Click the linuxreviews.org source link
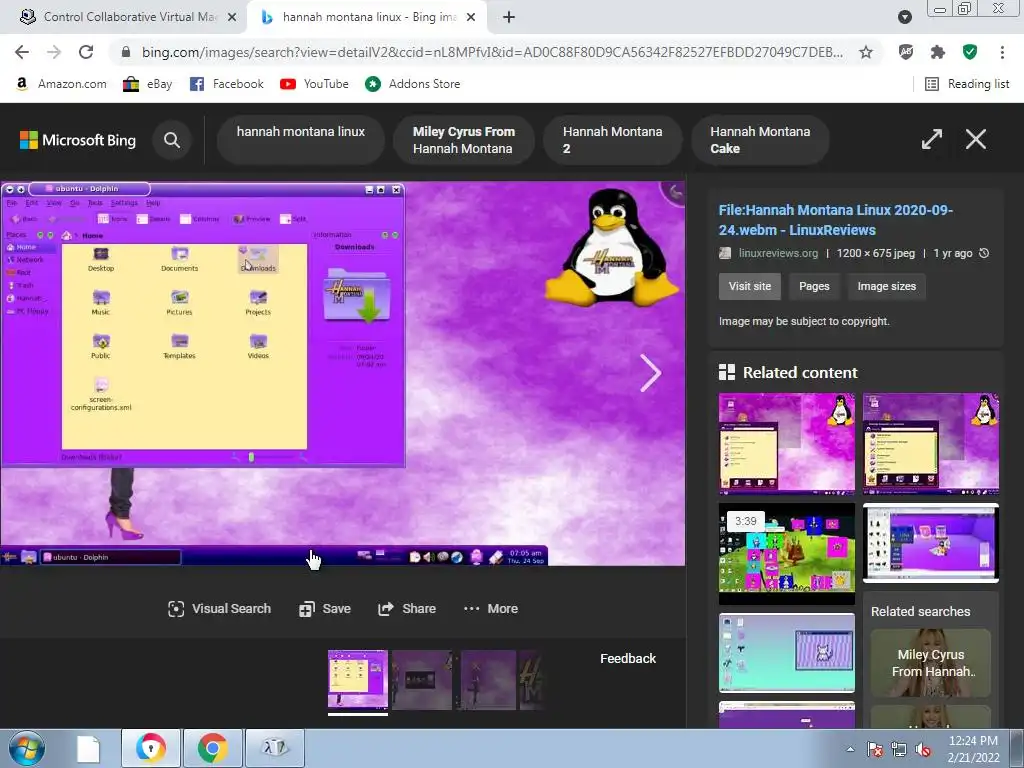 point(778,253)
